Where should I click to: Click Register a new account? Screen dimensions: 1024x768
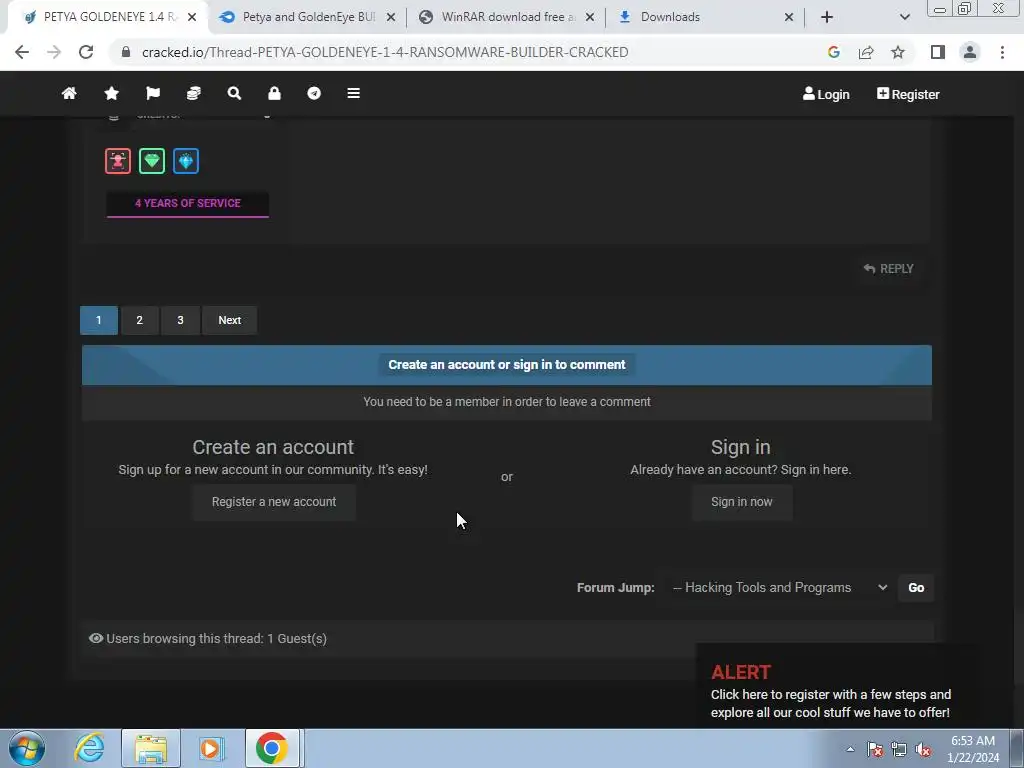[274, 502]
